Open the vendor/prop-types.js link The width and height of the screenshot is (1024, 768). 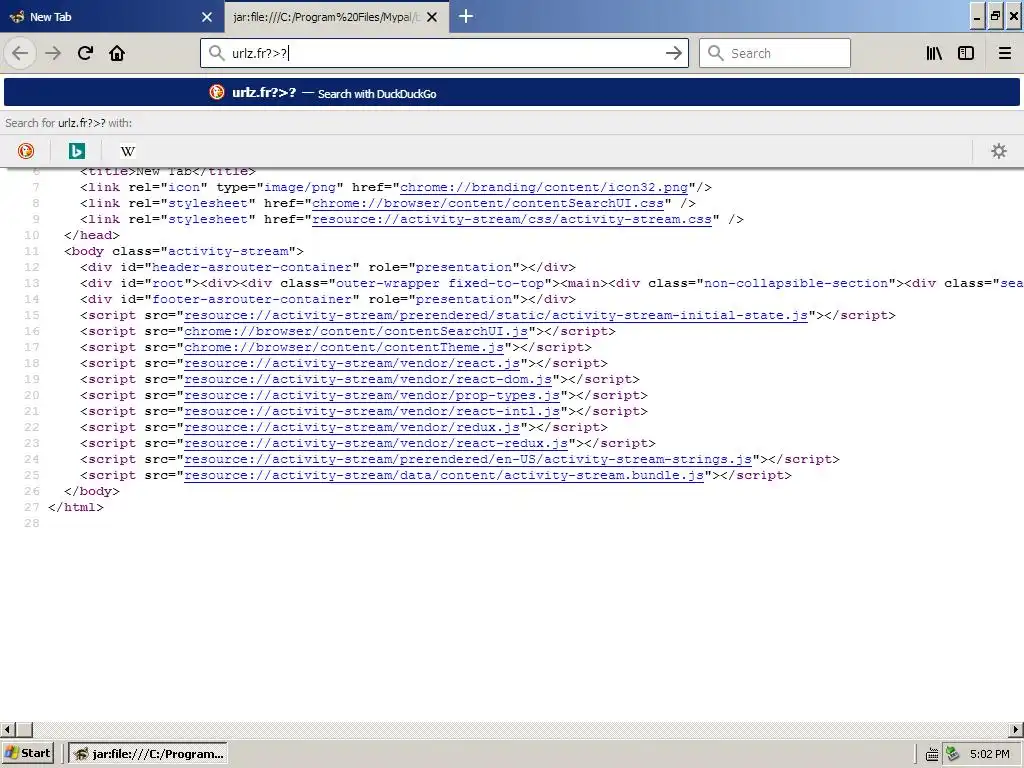tap(372, 395)
